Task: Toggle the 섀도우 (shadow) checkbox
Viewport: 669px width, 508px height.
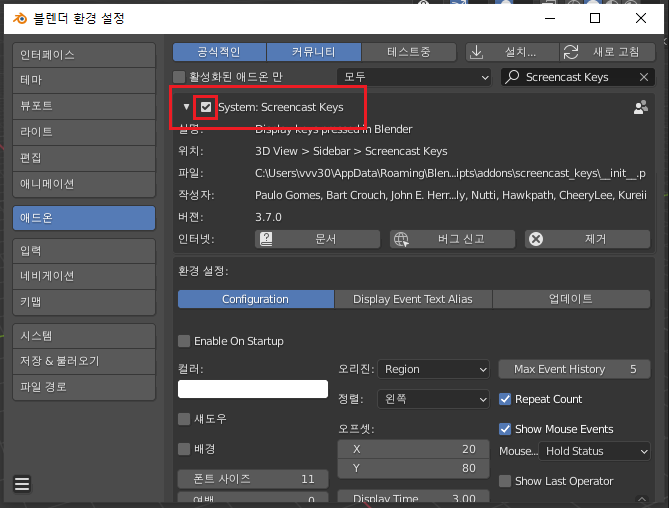Action: [184, 419]
